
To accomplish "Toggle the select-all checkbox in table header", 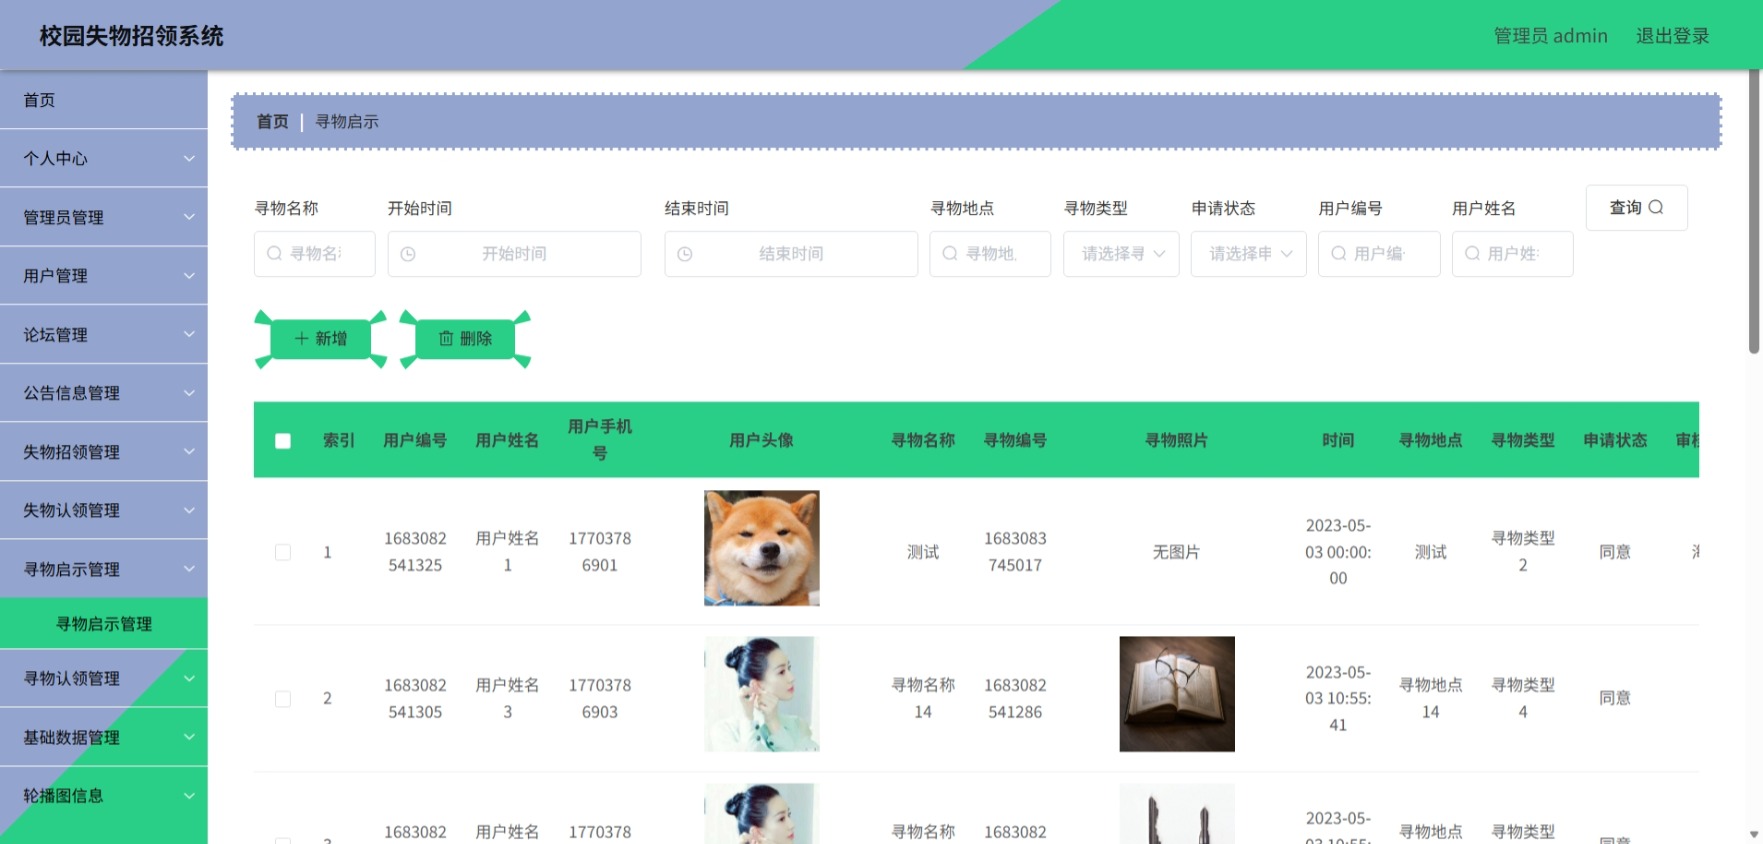I will [x=283, y=441].
